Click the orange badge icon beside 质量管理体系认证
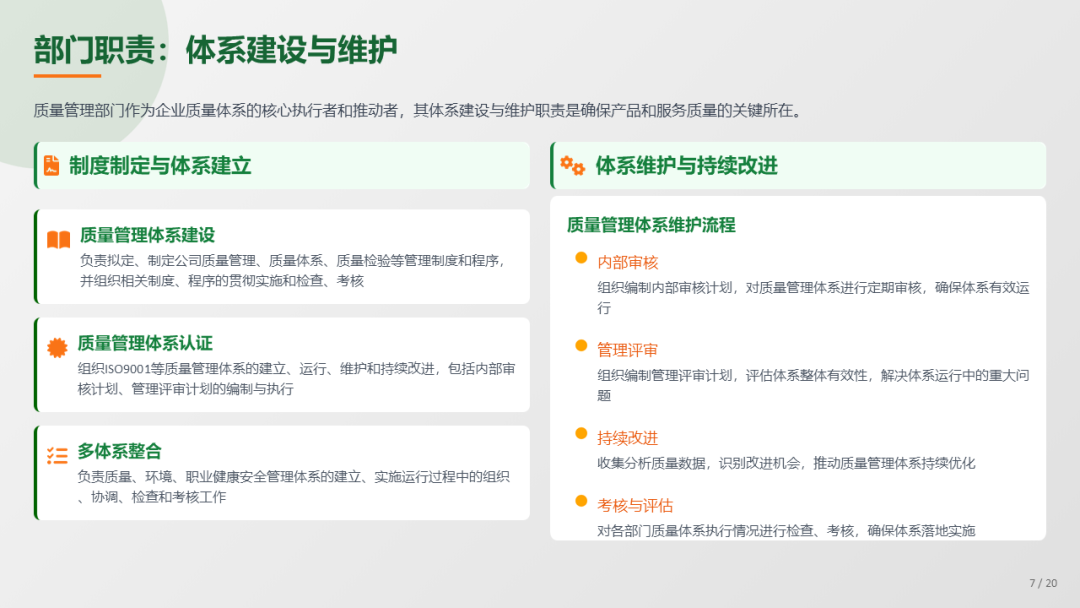 pyautogui.click(x=58, y=347)
